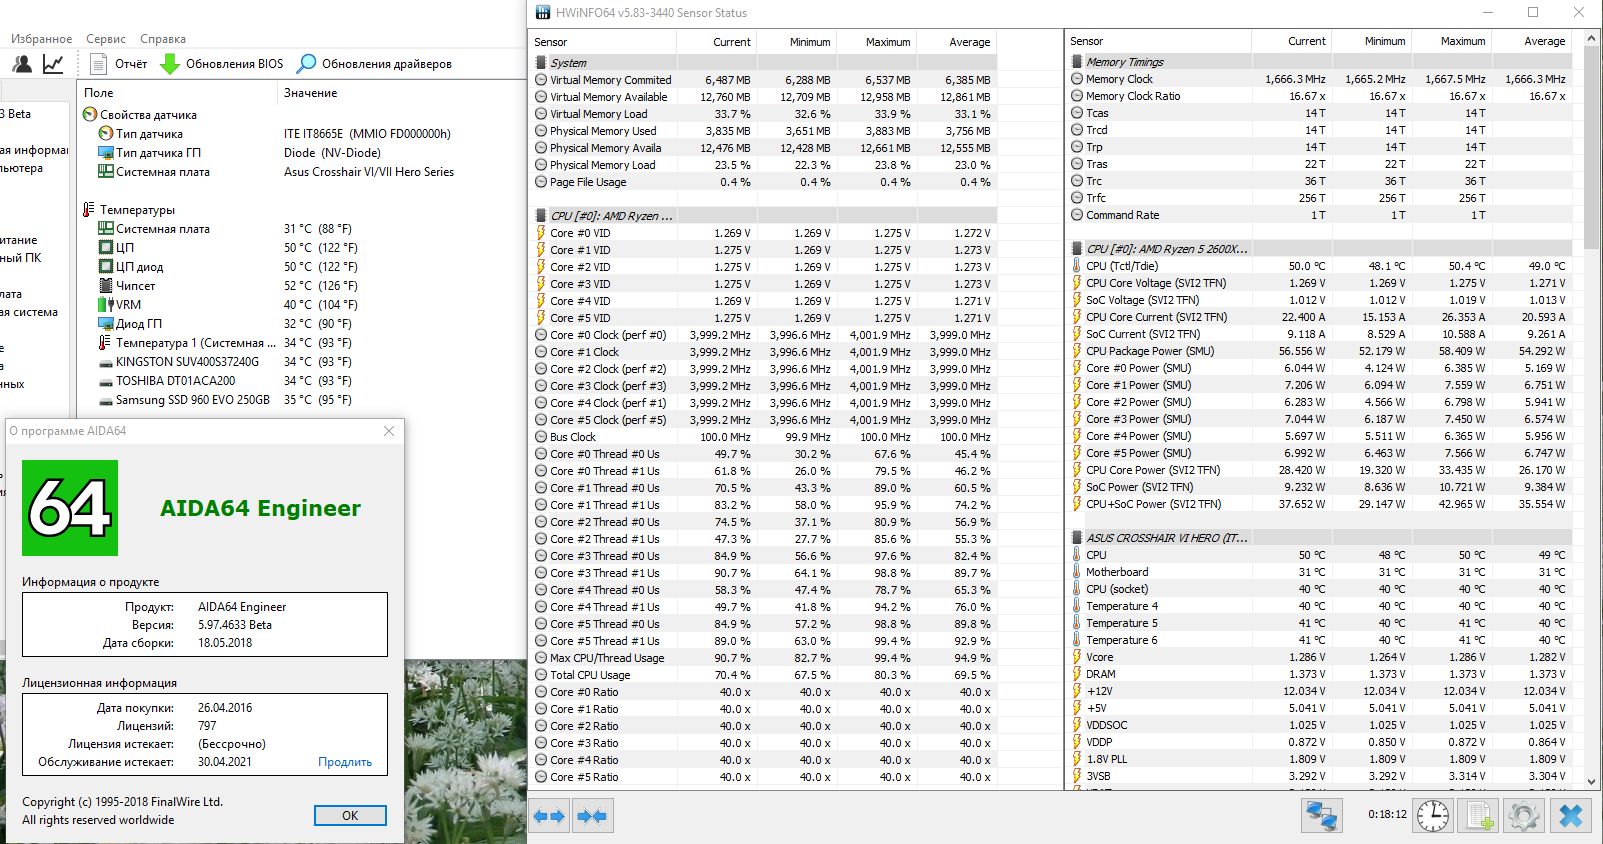Image resolution: width=1603 pixels, height=844 pixels.
Task: Click the 0:18:12 elapsed time in HWiNFO
Action: (x=1387, y=815)
